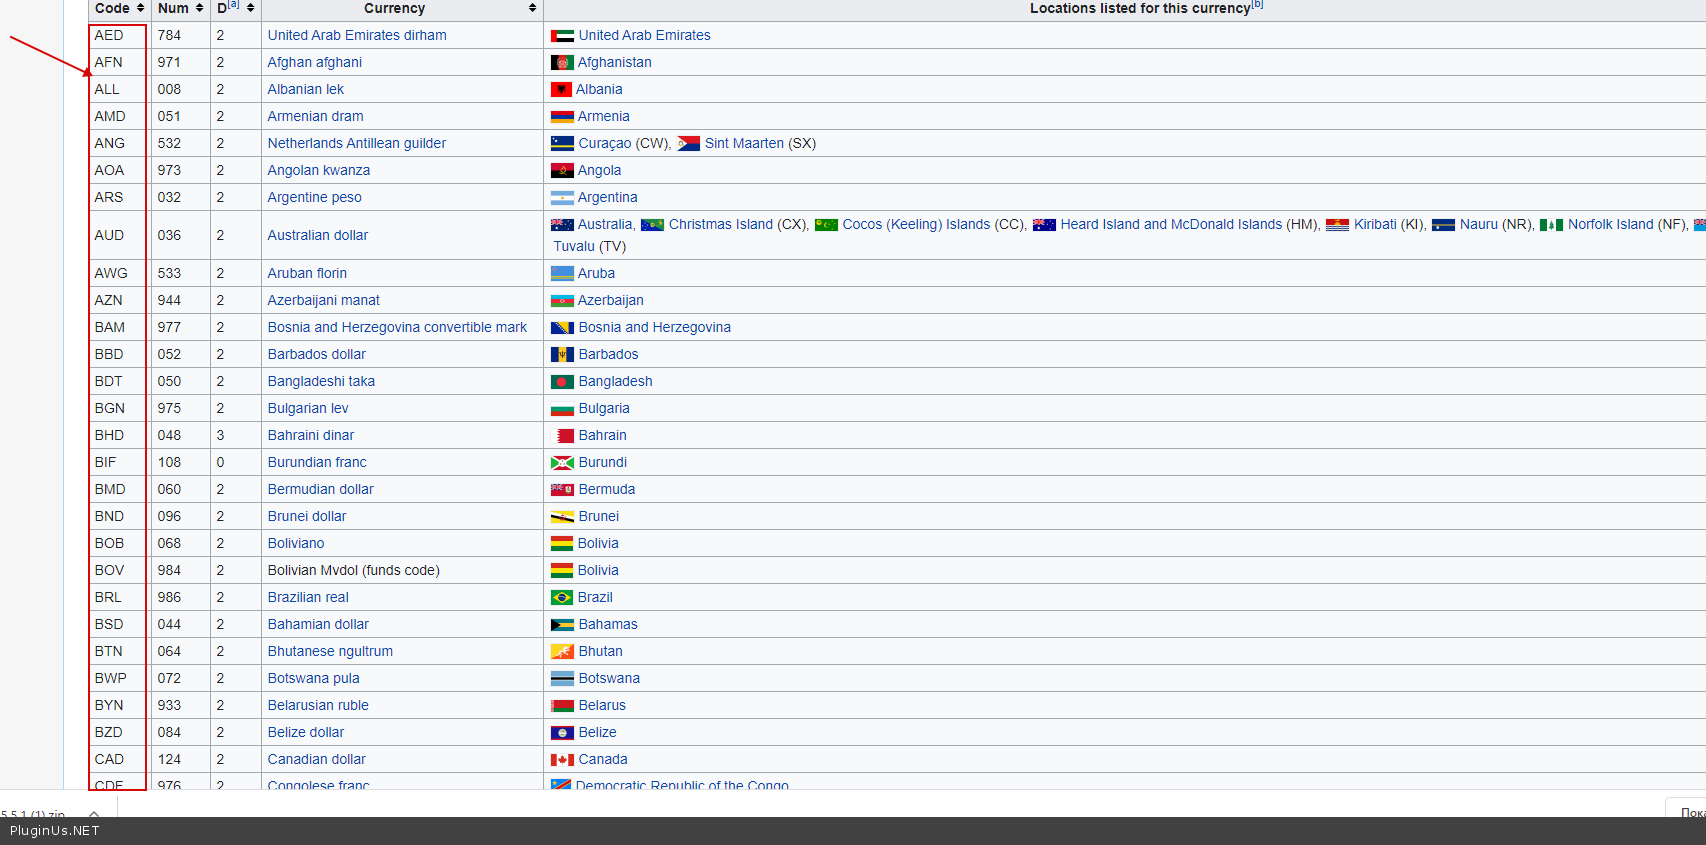This screenshot has height=845, width=1706.
Task: Click the Brazil flag icon
Action: (x=562, y=598)
